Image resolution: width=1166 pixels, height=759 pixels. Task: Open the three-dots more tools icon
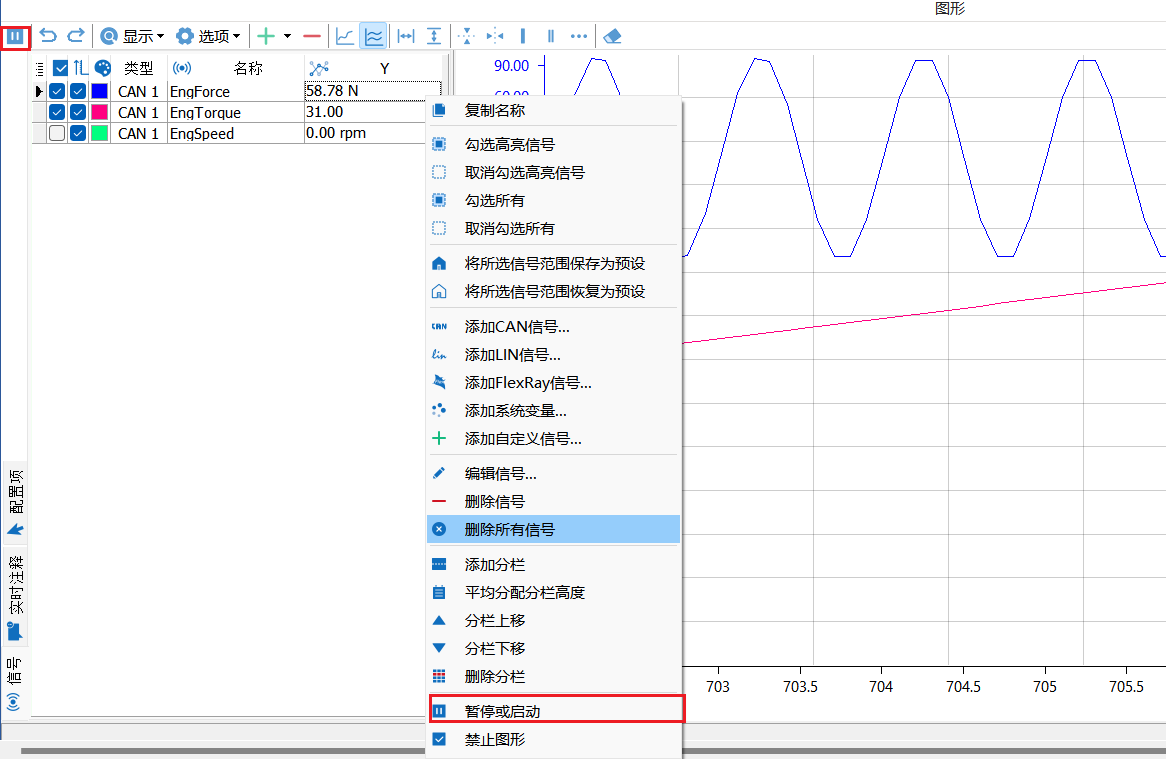(579, 36)
